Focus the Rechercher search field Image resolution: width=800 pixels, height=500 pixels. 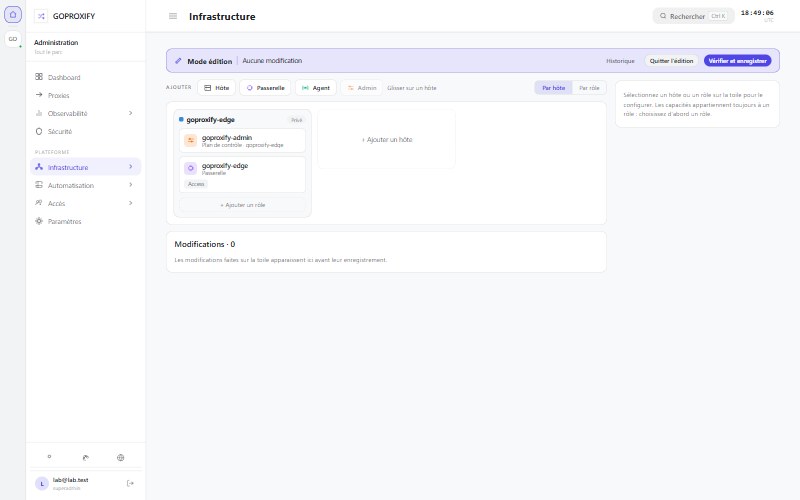click(x=693, y=16)
